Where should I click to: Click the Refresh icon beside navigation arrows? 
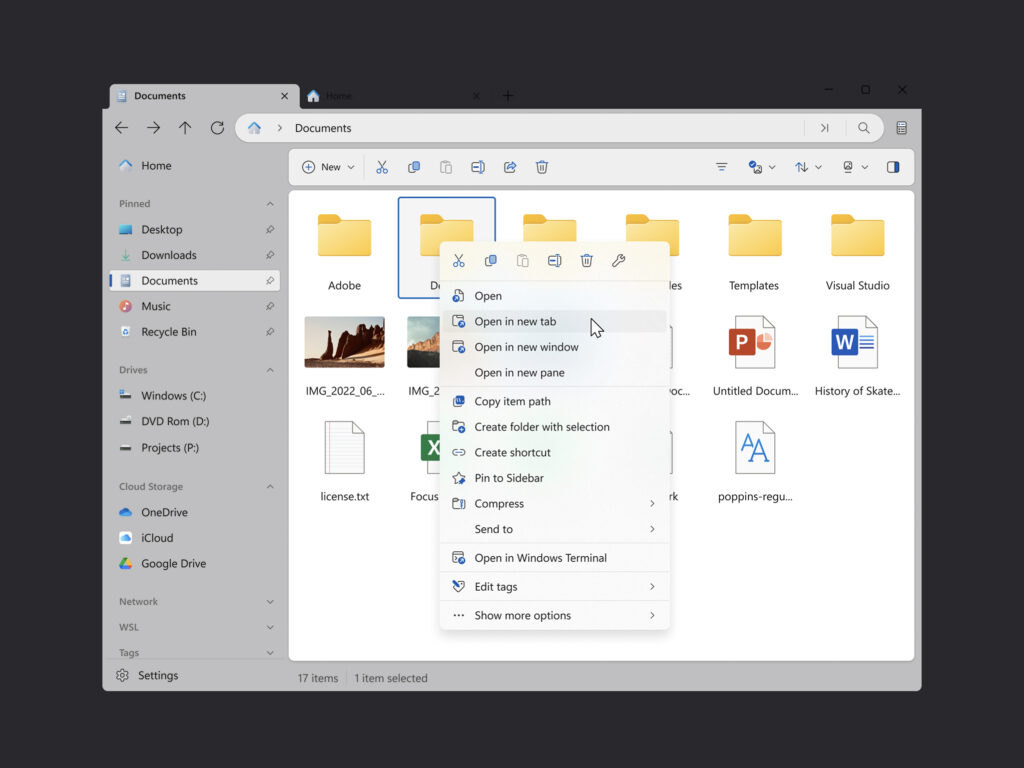click(x=217, y=128)
